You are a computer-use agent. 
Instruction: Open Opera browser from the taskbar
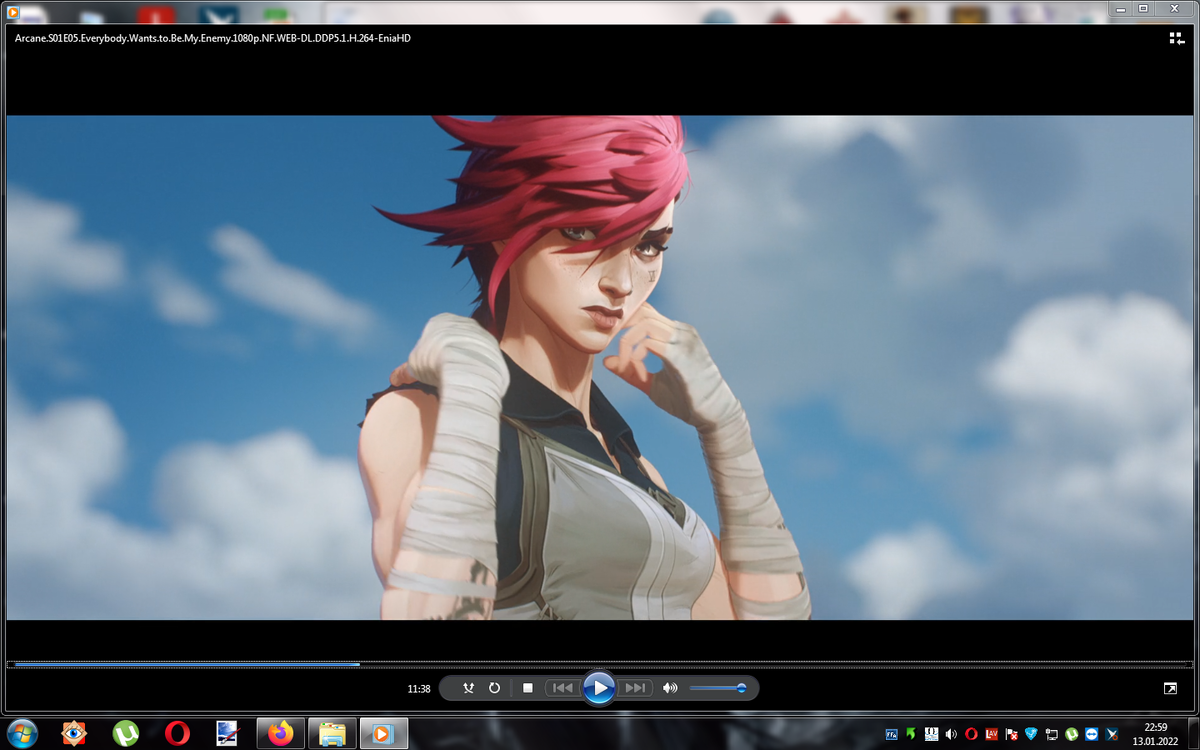(178, 734)
